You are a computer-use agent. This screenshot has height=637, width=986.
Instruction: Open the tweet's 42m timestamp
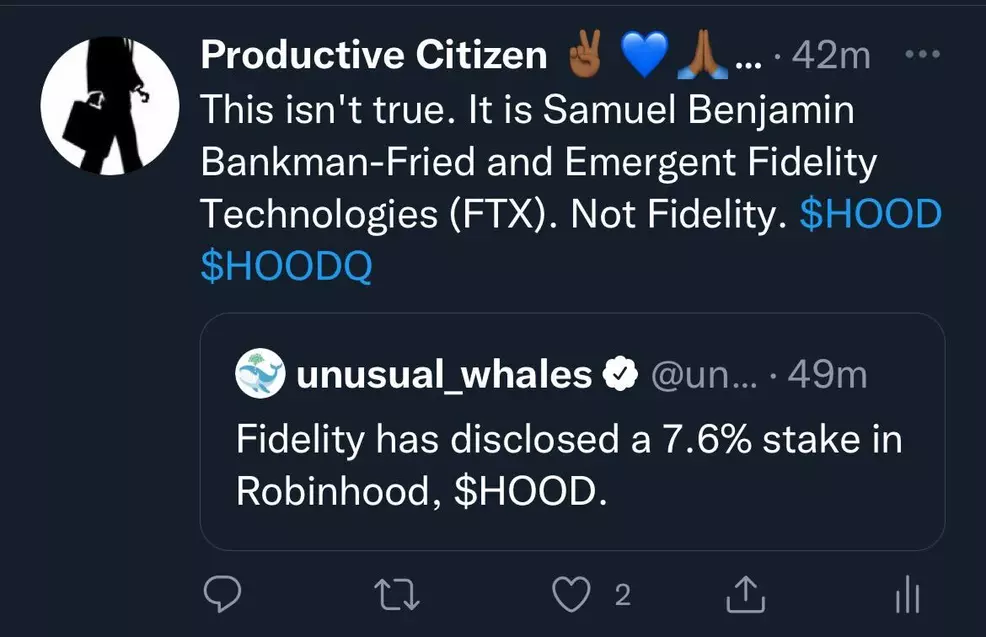pos(830,57)
